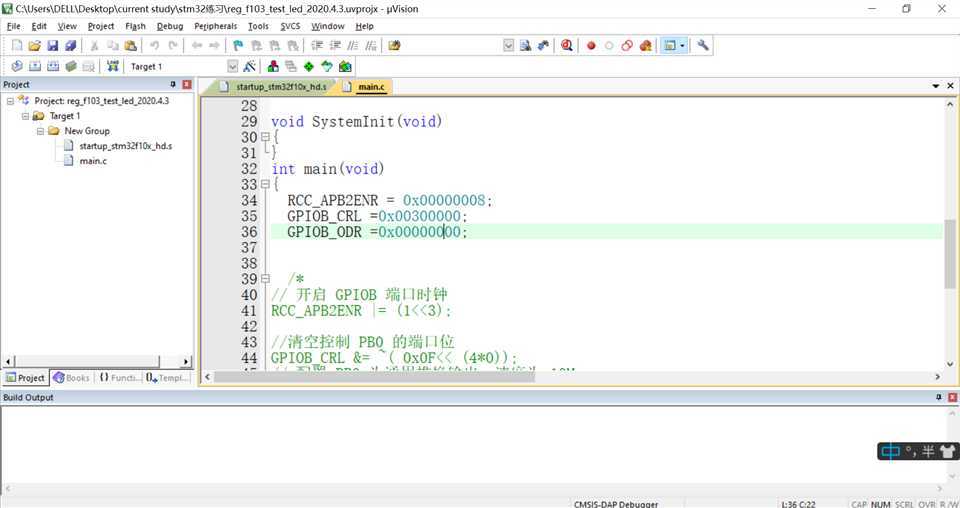This screenshot has width=960, height=508.
Task: Open the Flash menu
Action: (x=135, y=26)
